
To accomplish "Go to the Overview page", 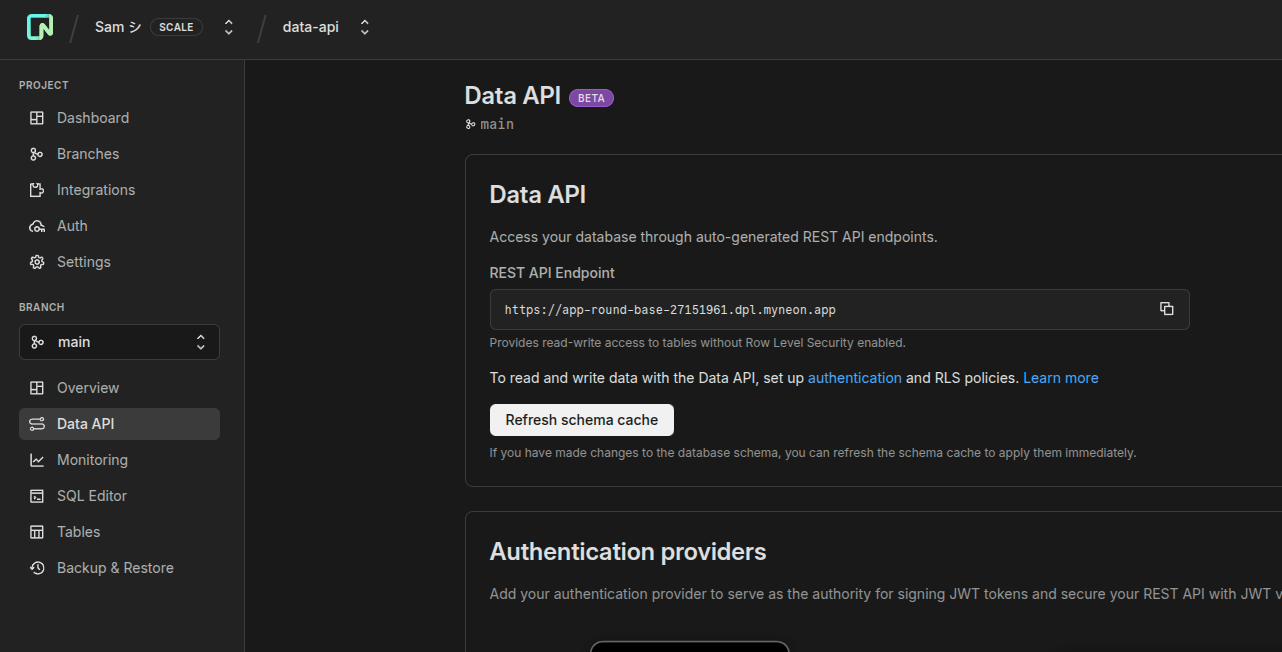I will point(87,388).
